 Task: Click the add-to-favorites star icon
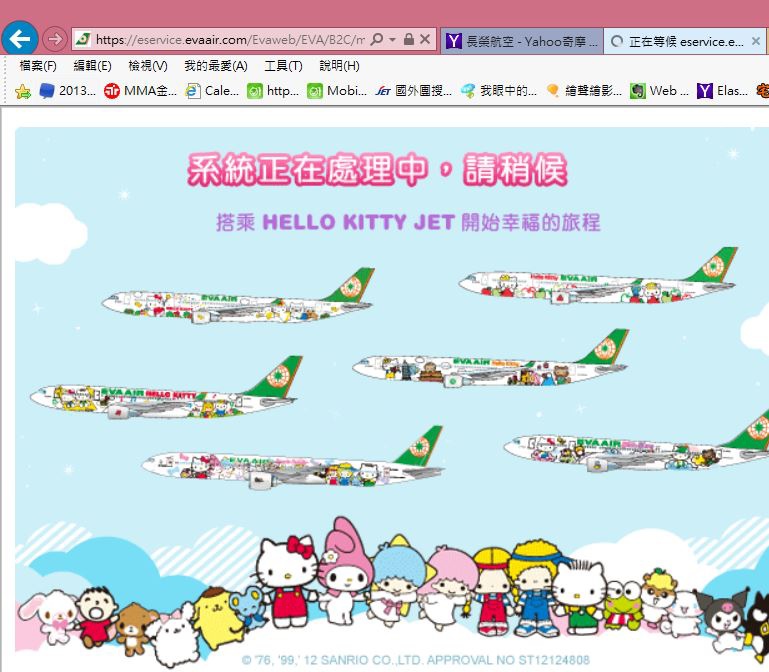(23, 91)
